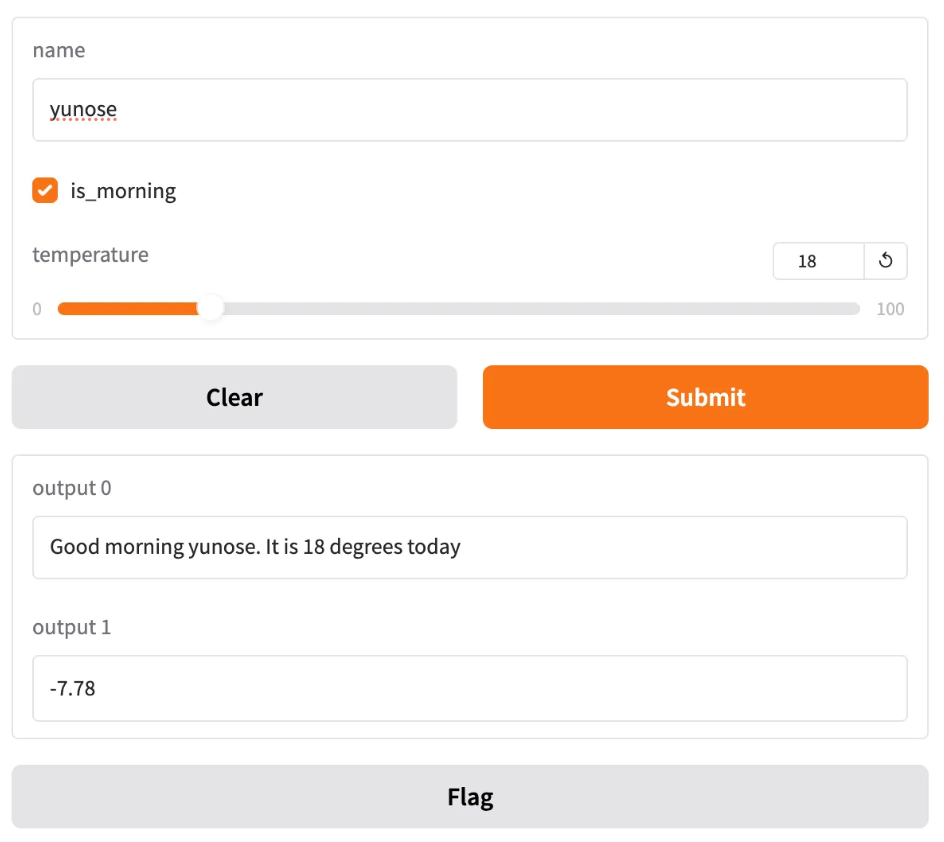Click the output 1 box showing -7.78
944x842 pixels.
pos(470,689)
